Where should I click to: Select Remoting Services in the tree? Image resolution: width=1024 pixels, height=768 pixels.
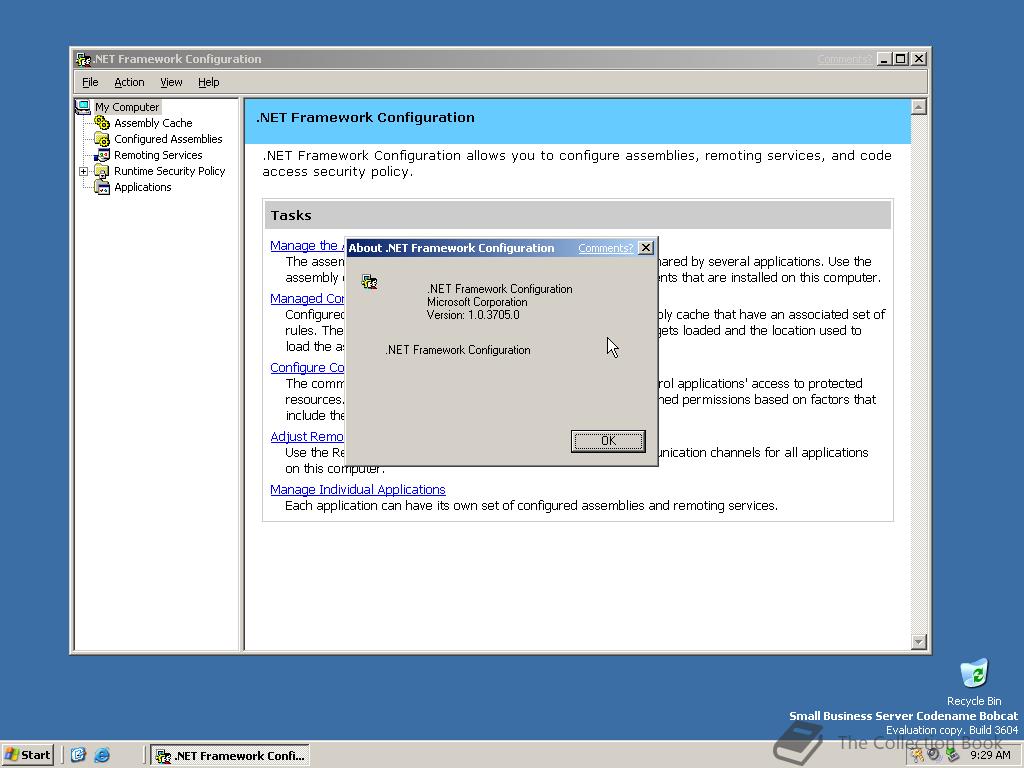point(158,155)
